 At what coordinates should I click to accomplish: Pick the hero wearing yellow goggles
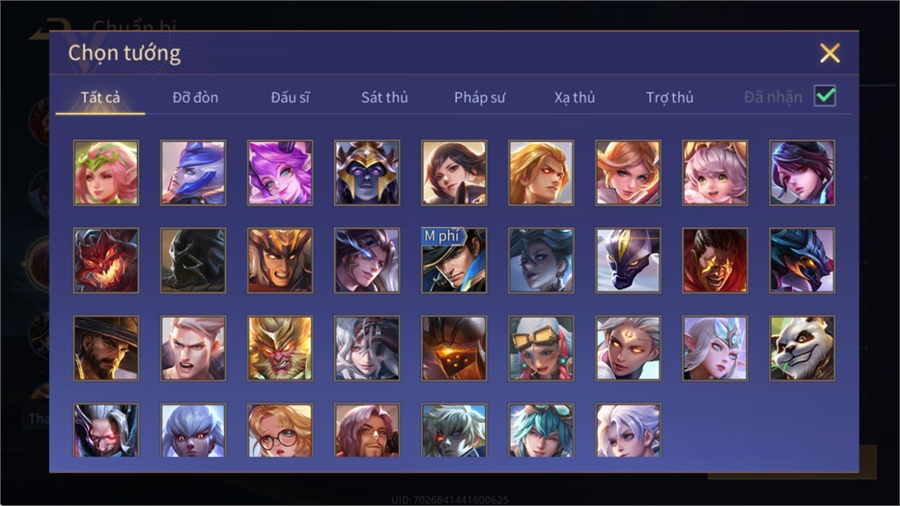coord(541,348)
